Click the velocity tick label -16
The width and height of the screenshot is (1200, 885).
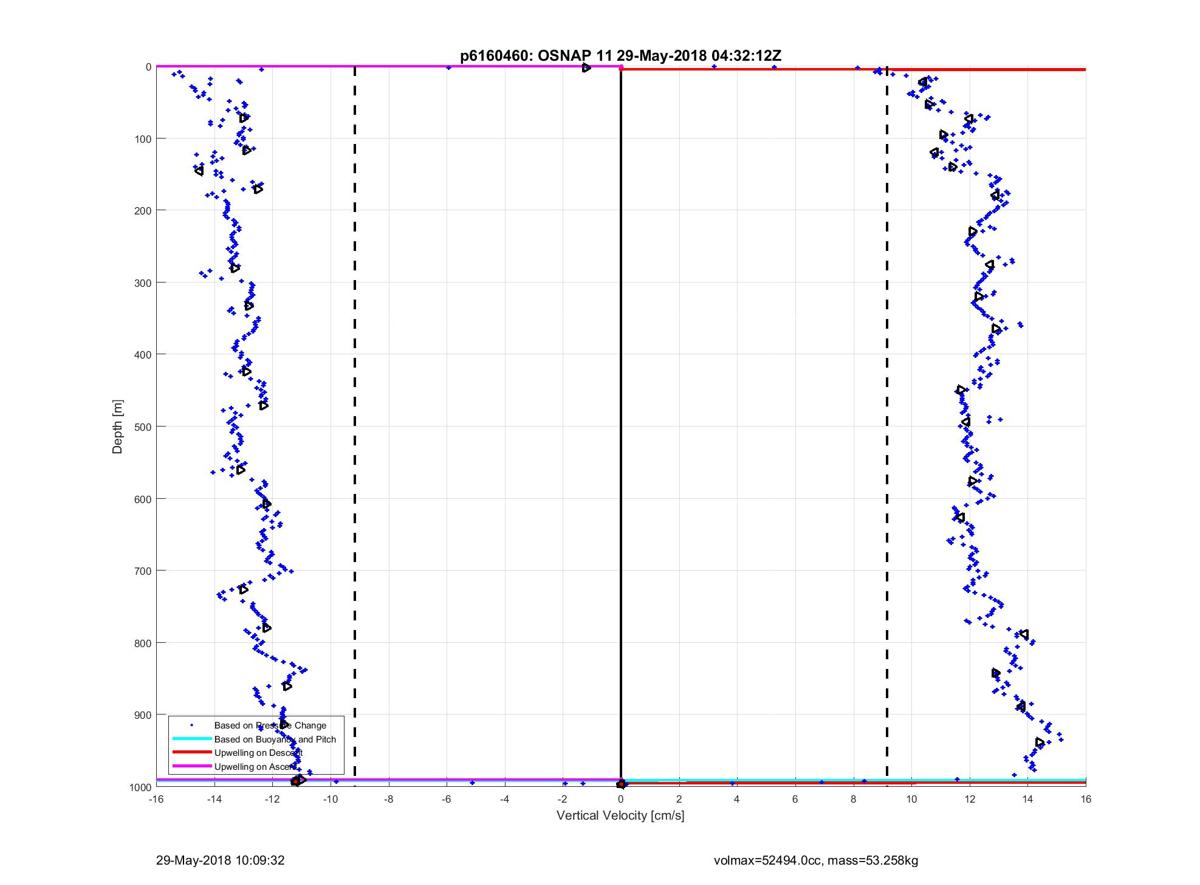pyautogui.click(x=155, y=799)
